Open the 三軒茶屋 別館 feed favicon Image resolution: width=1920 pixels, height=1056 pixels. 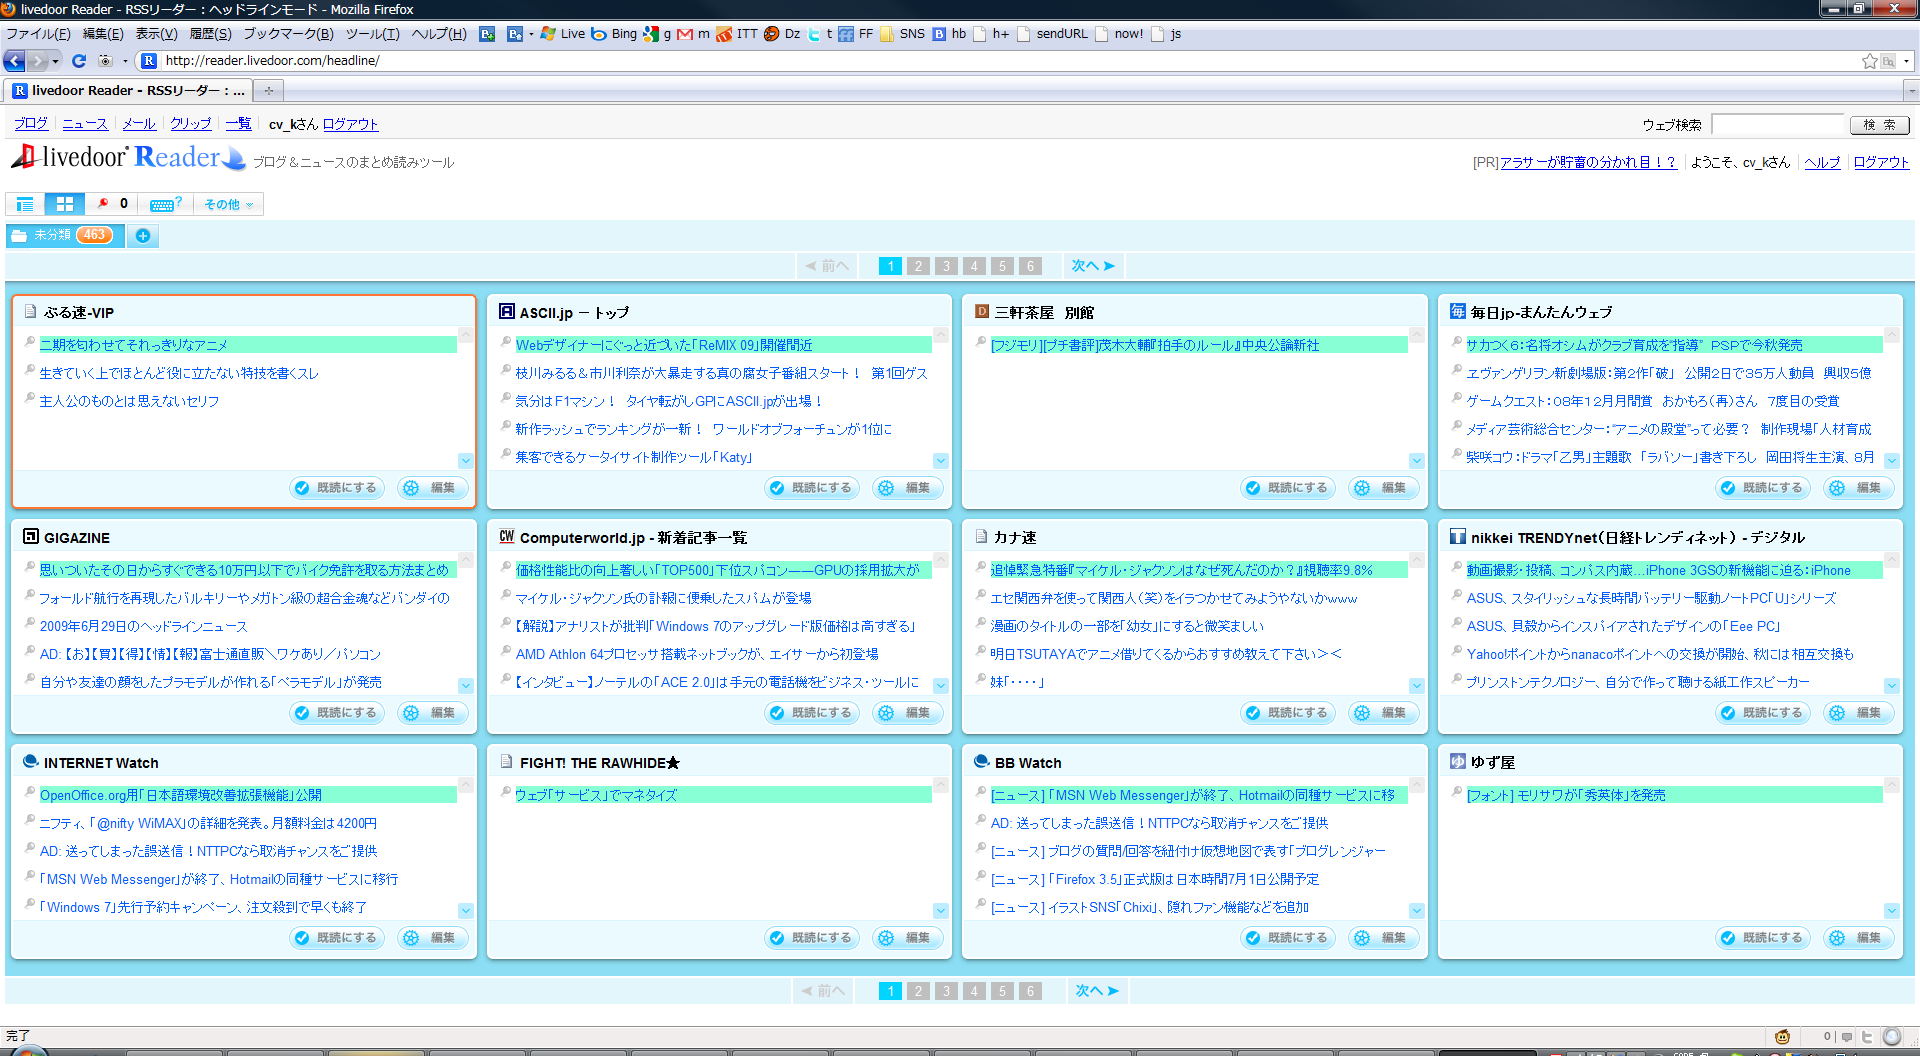click(982, 312)
